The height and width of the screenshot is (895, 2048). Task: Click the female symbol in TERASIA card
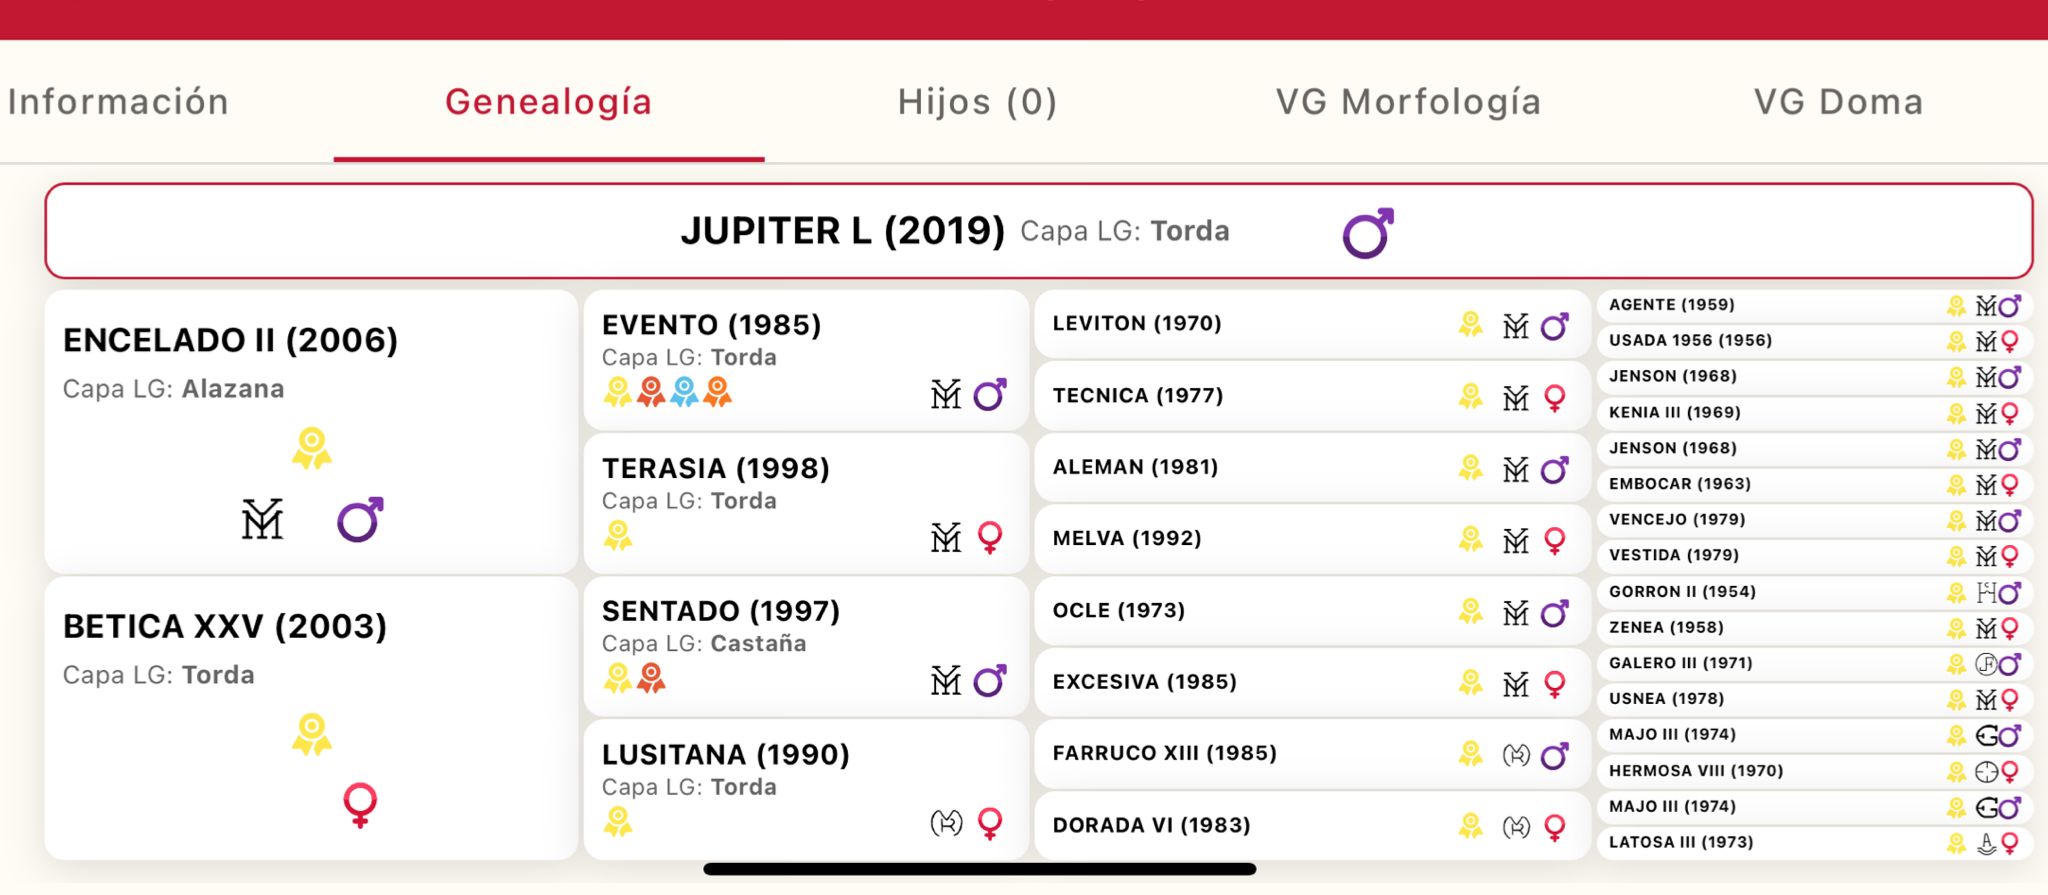click(x=990, y=537)
